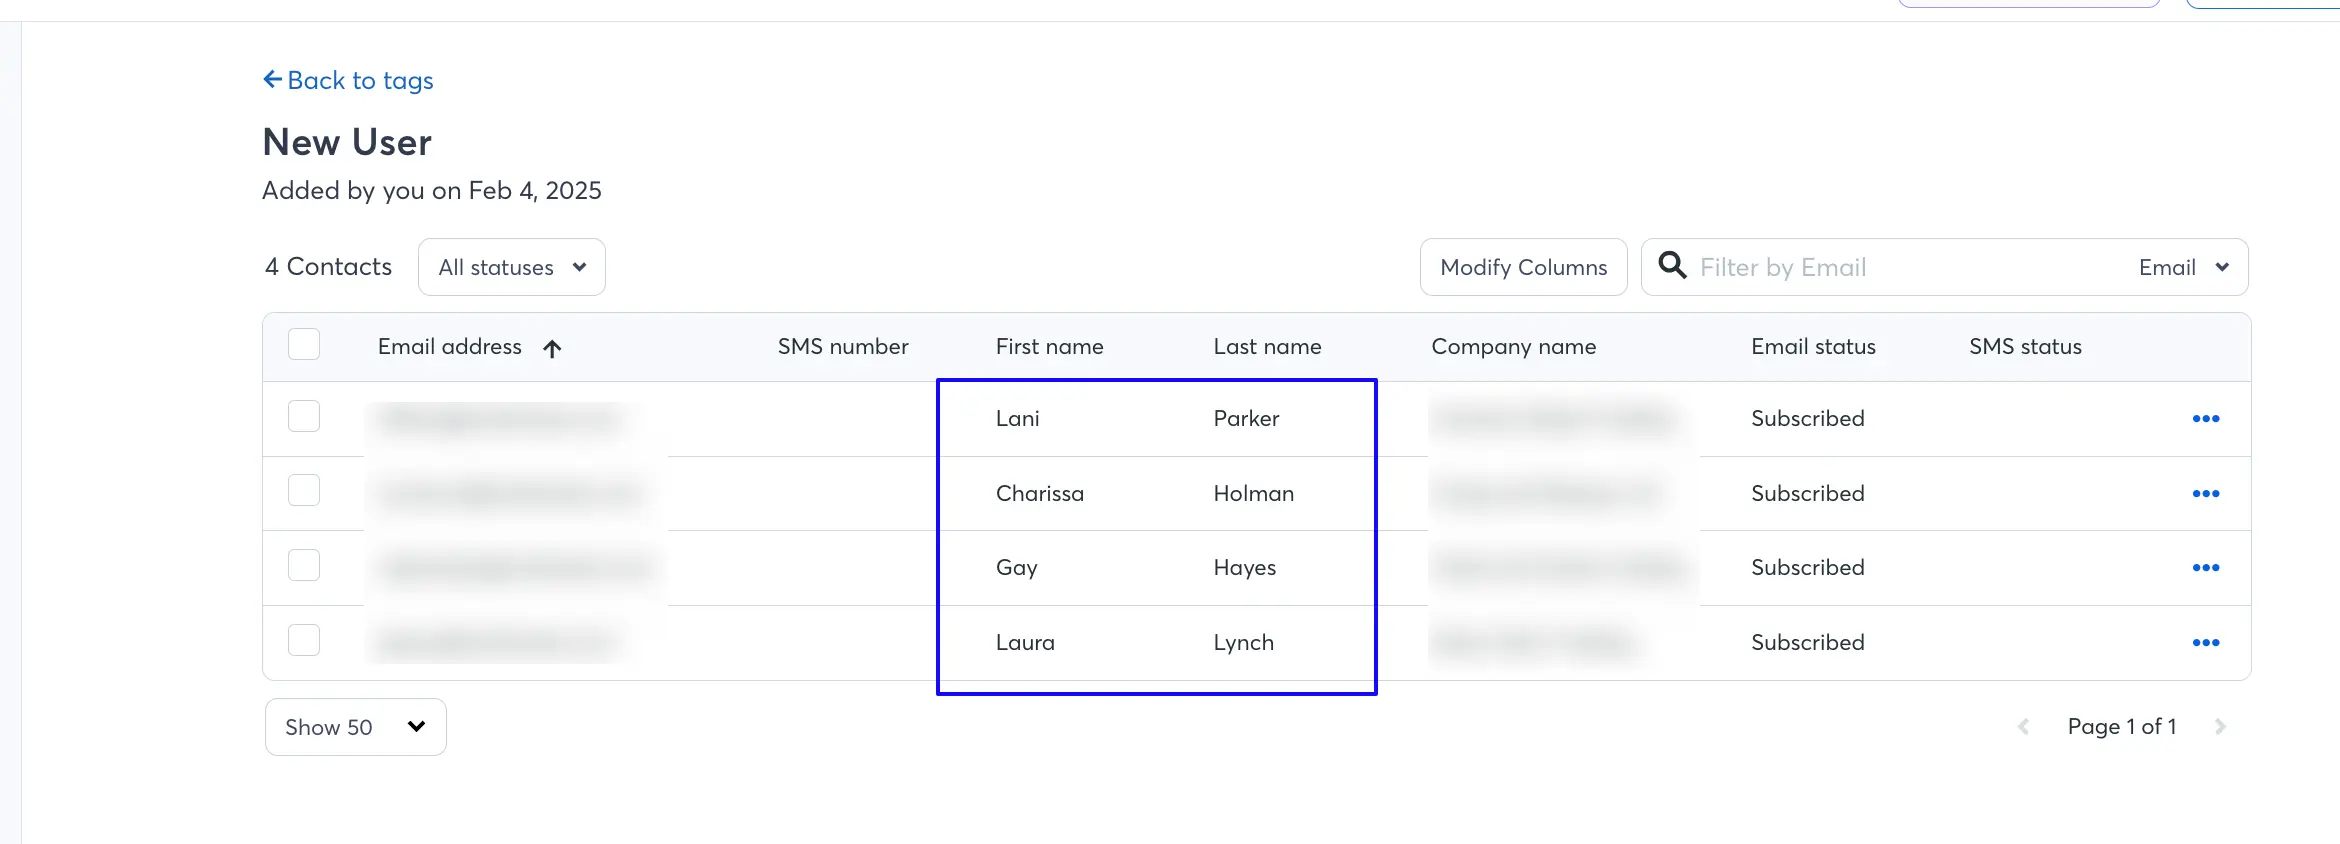Select checkbox for Laura Lynch row
Viewport: 2340px width, 844px height.
tap(304, 640)
